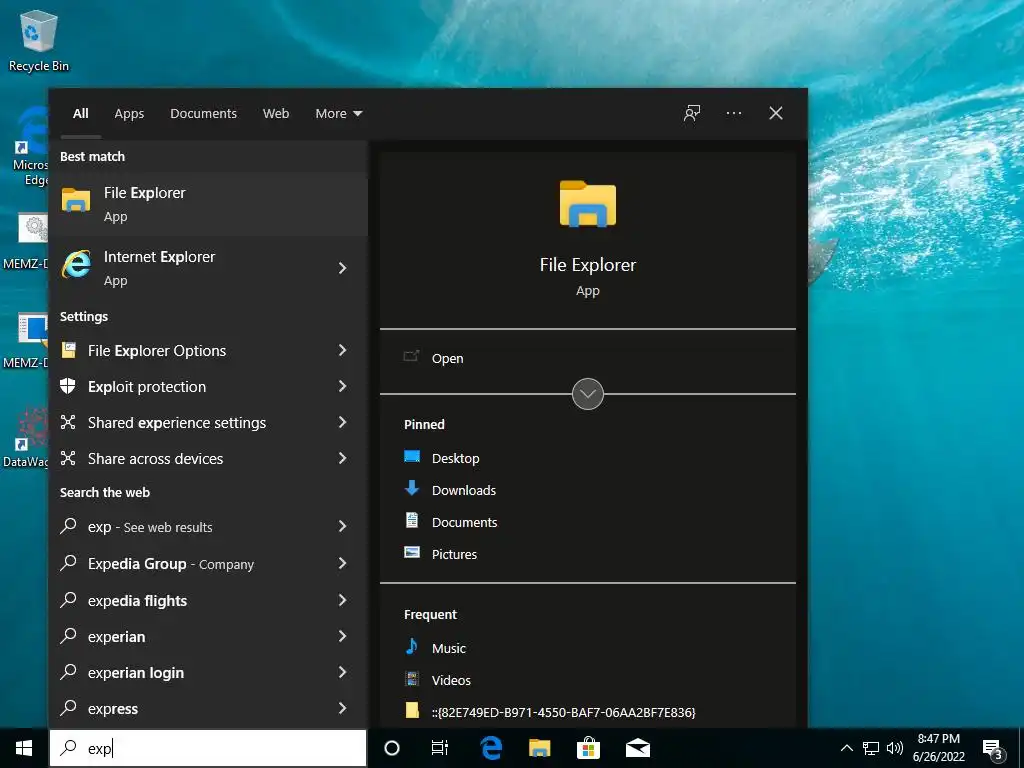Expand Exploit protection arrow
Image resolution: width=1024 pixels, height=768 pixels.
pos(342,386)
